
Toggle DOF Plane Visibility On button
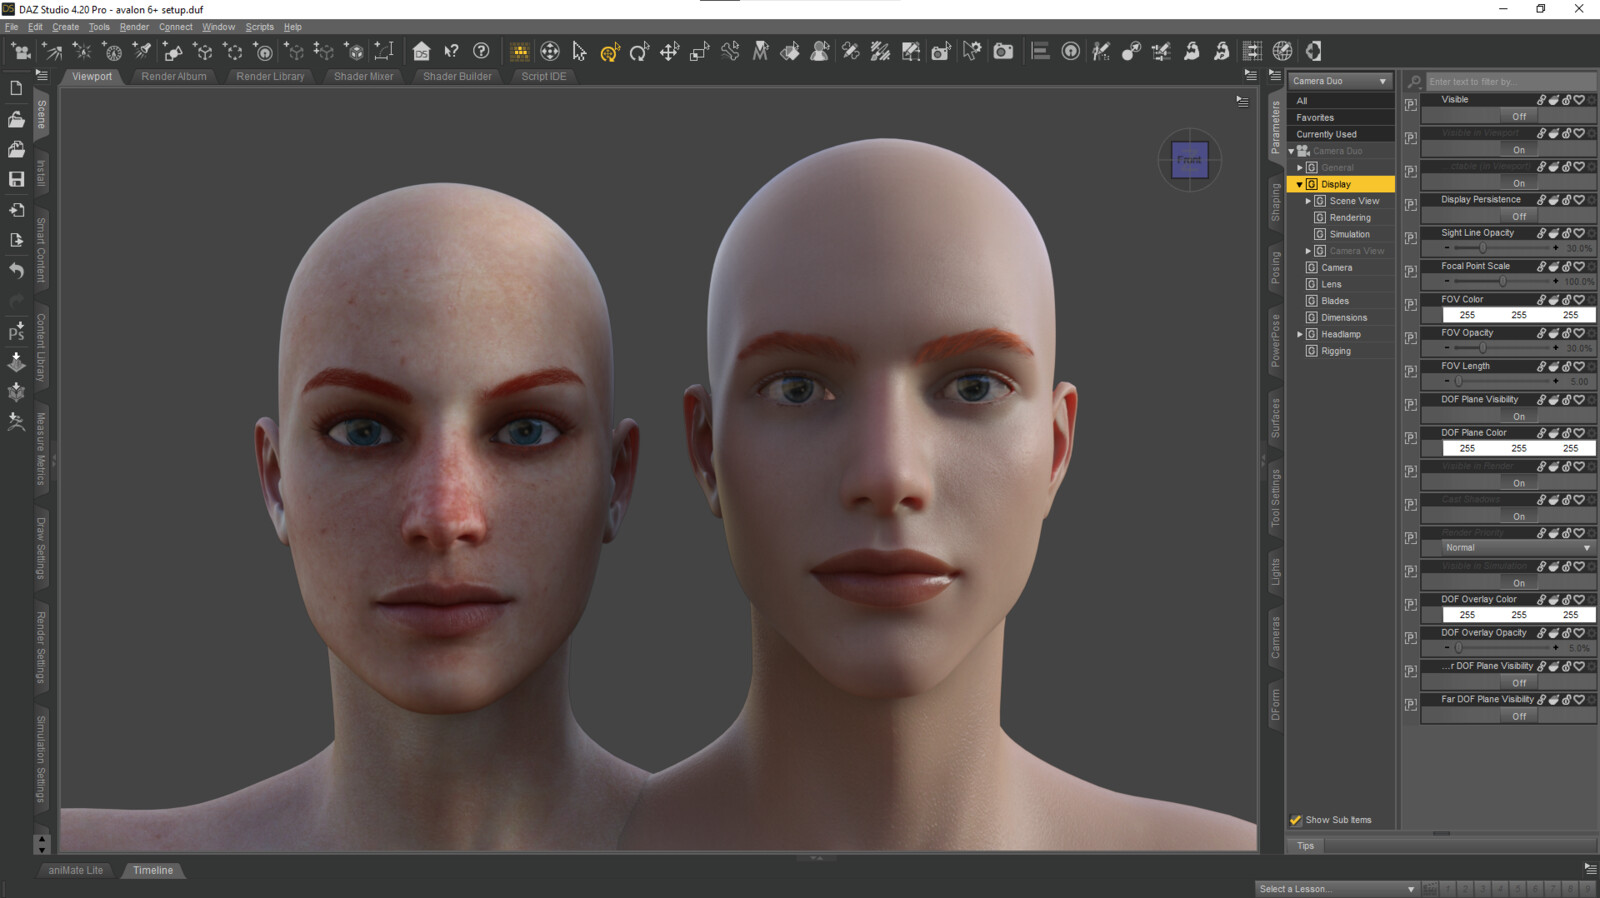coord(1518,416)
